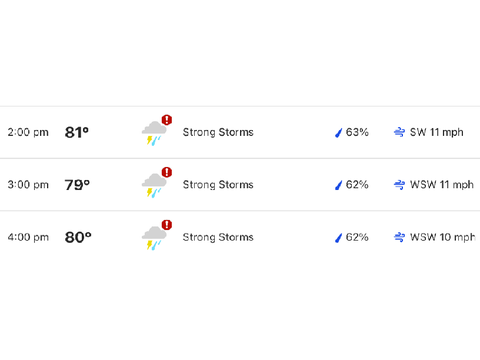Viewport: 480px width, 360px height.
Task: Click the red alert badge at 3:00 pm
Action: (x=167, y=172)
